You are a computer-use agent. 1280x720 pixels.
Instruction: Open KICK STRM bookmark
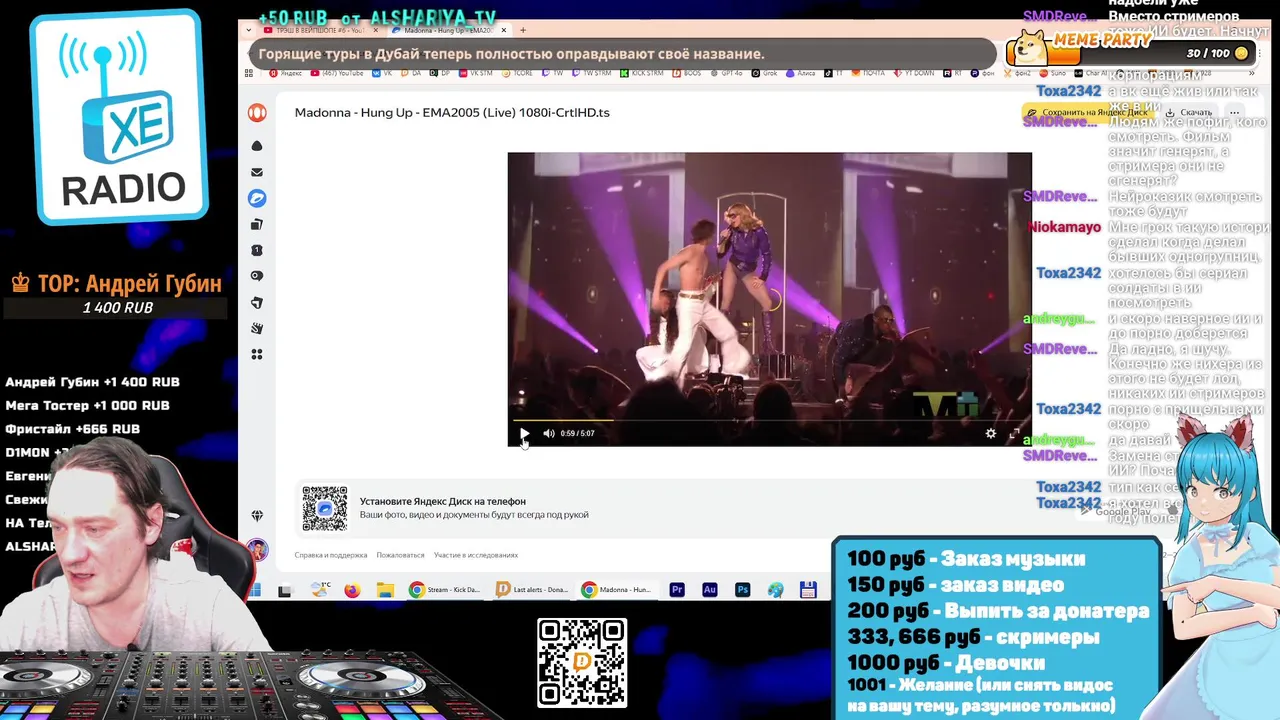pos(642,73)
